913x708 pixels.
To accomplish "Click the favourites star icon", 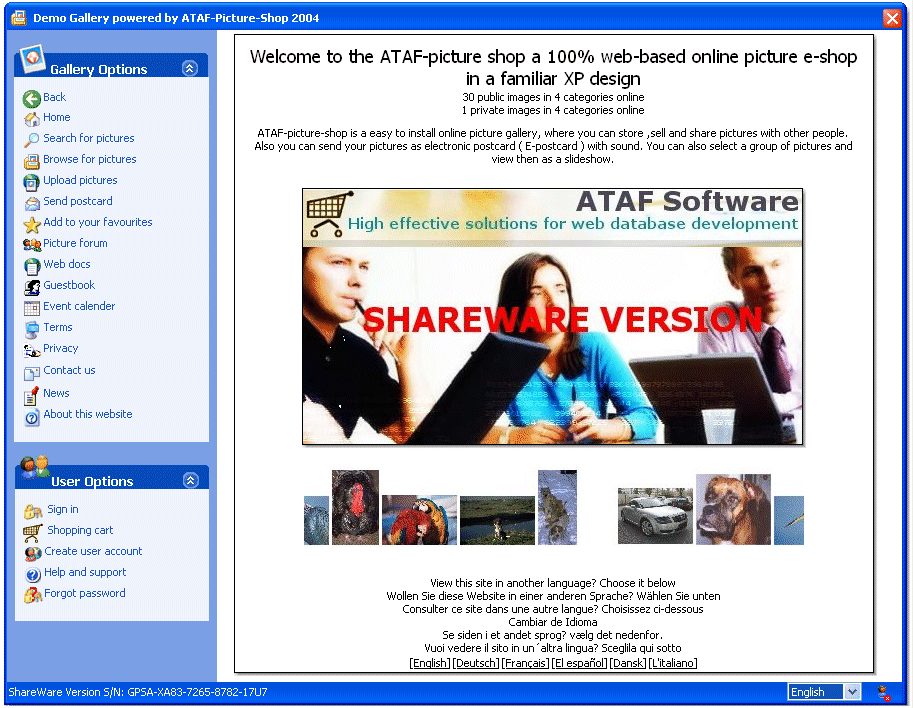I will pyautogui.click(x=31, y=224).
